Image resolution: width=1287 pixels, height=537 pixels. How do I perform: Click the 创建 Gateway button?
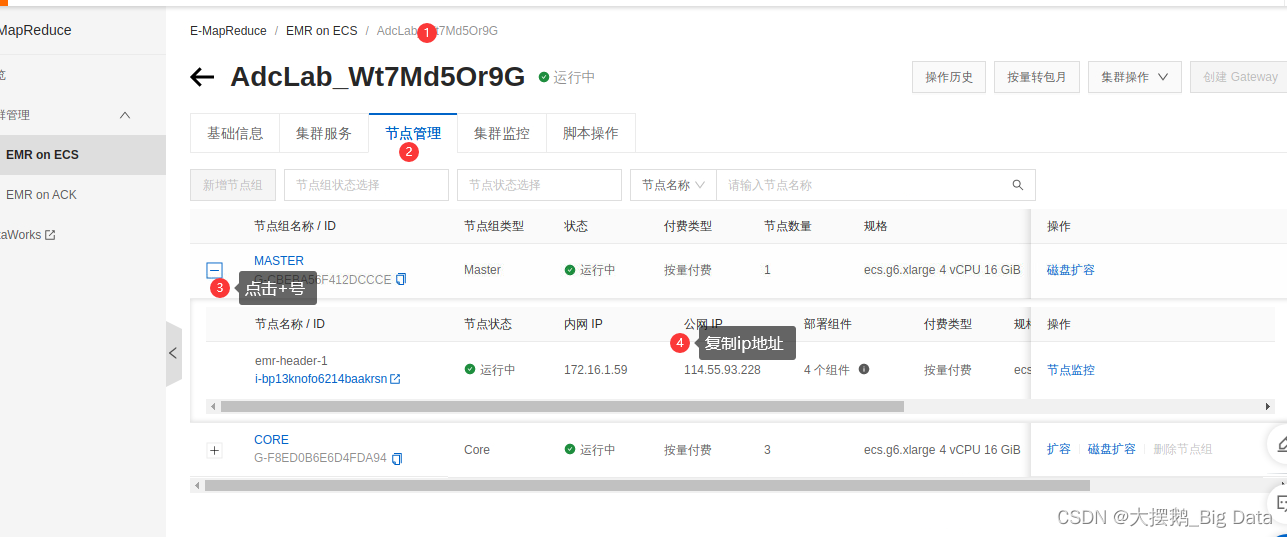tap(1239, 77)
